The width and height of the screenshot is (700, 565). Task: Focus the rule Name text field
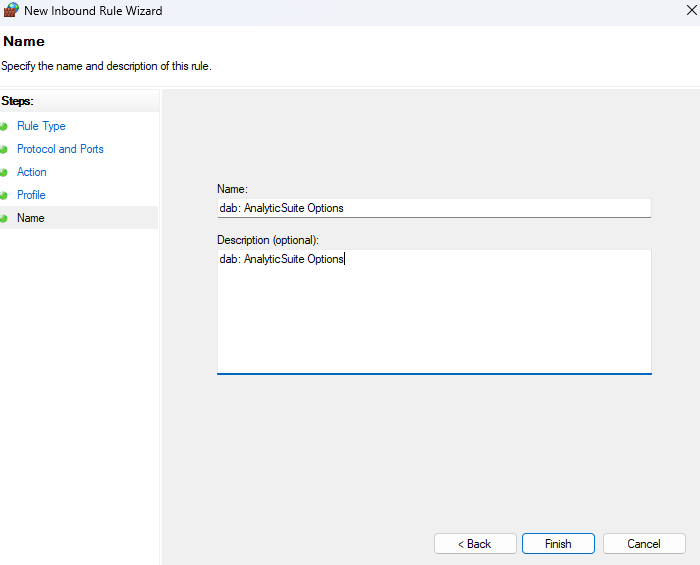click(433, 208)
